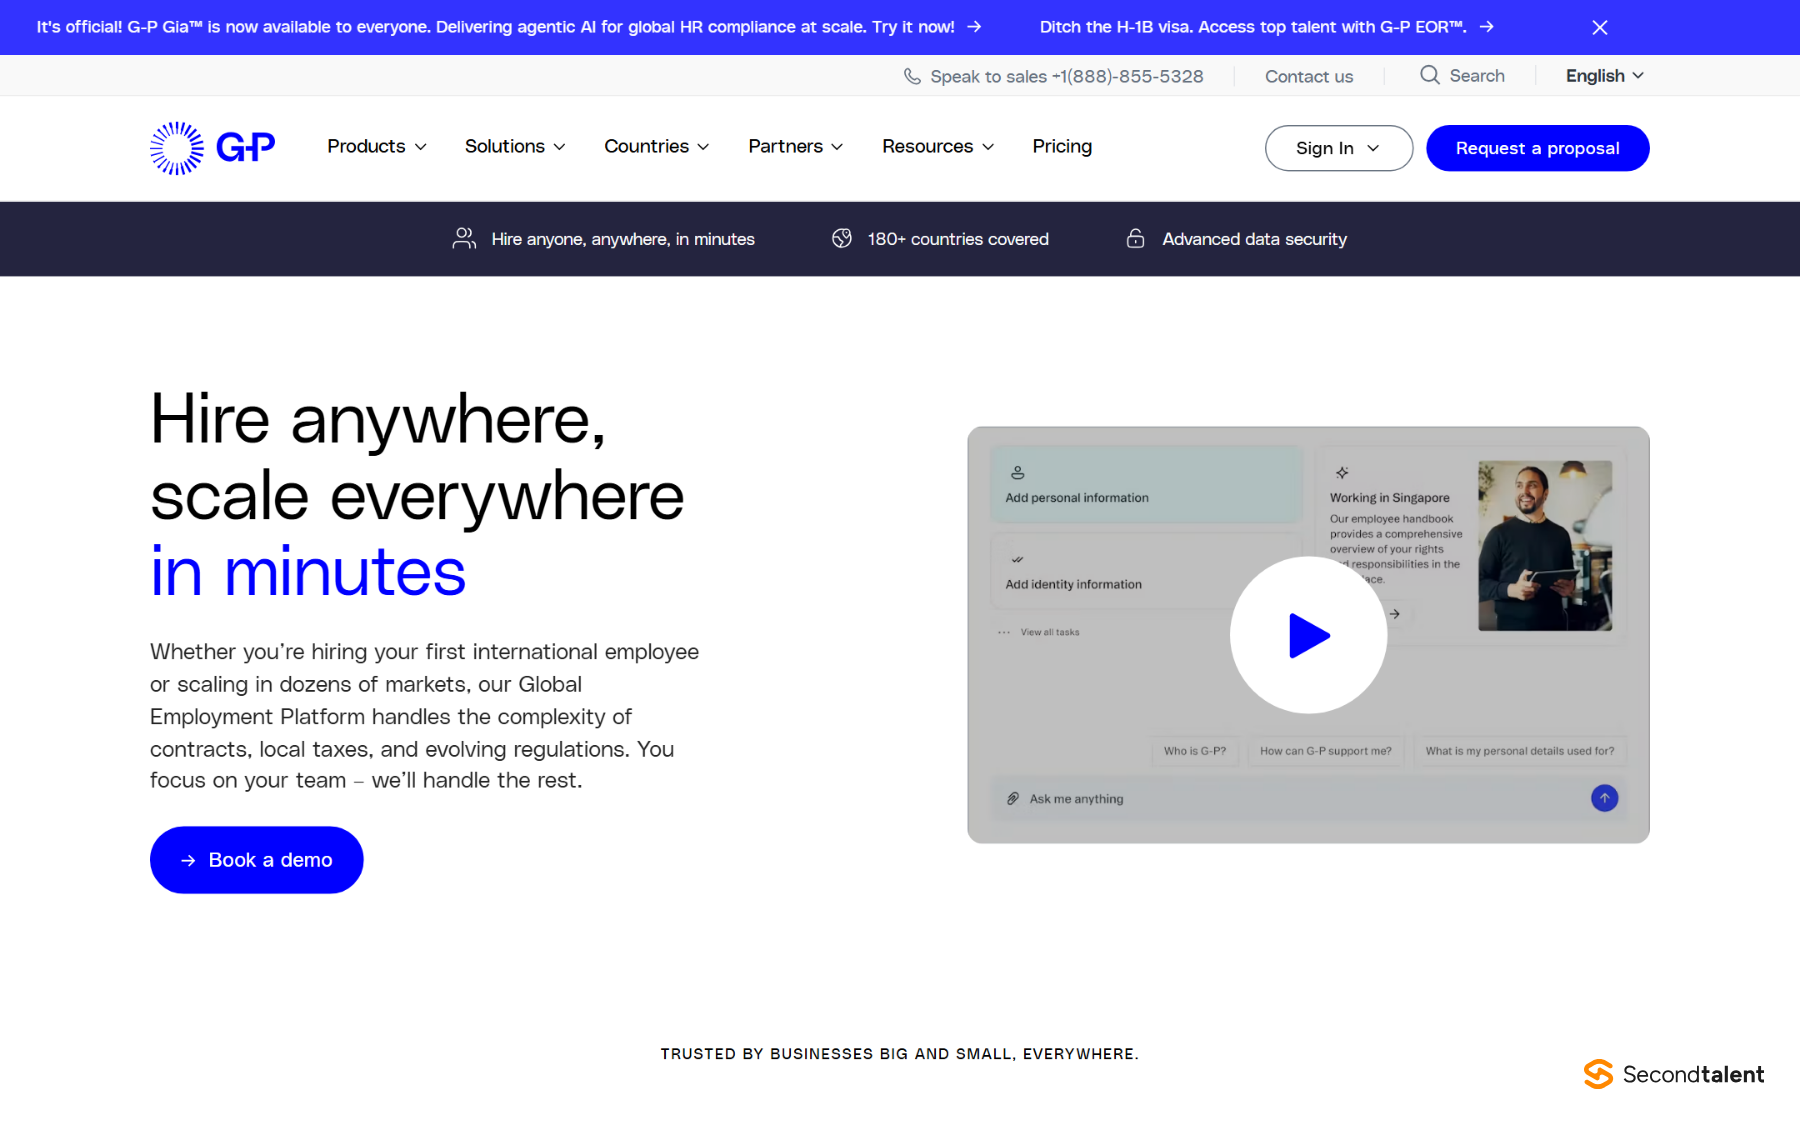Select 'What is my personal details used for?' chip
The image size is (1800, 1125).
click(x=1520, y=751)
